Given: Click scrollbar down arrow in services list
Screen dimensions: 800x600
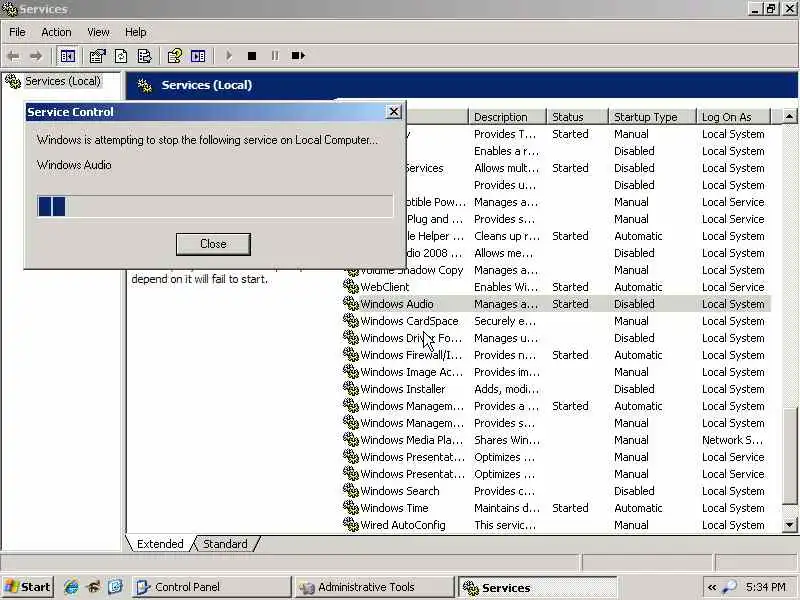Looking at the screenshot, I should tap(789, 524).
